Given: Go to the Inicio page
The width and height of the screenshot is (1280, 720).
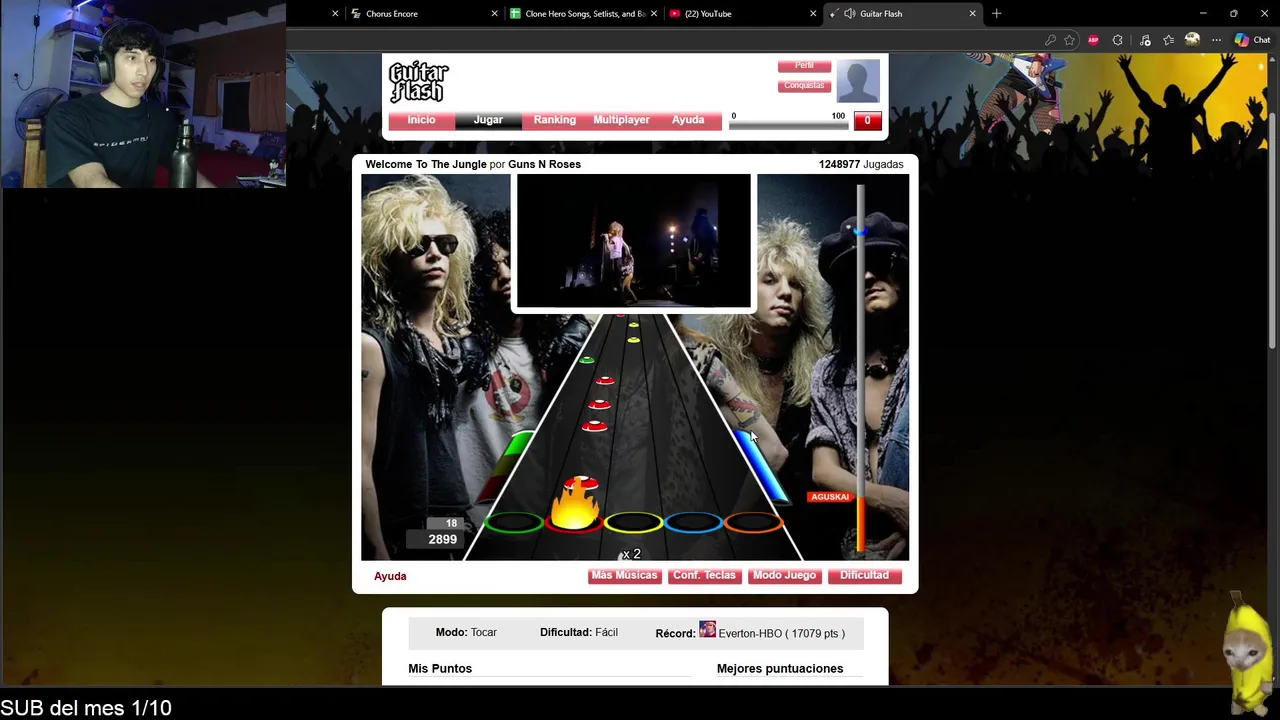Looking at the screenshot, I should [421, 120].
